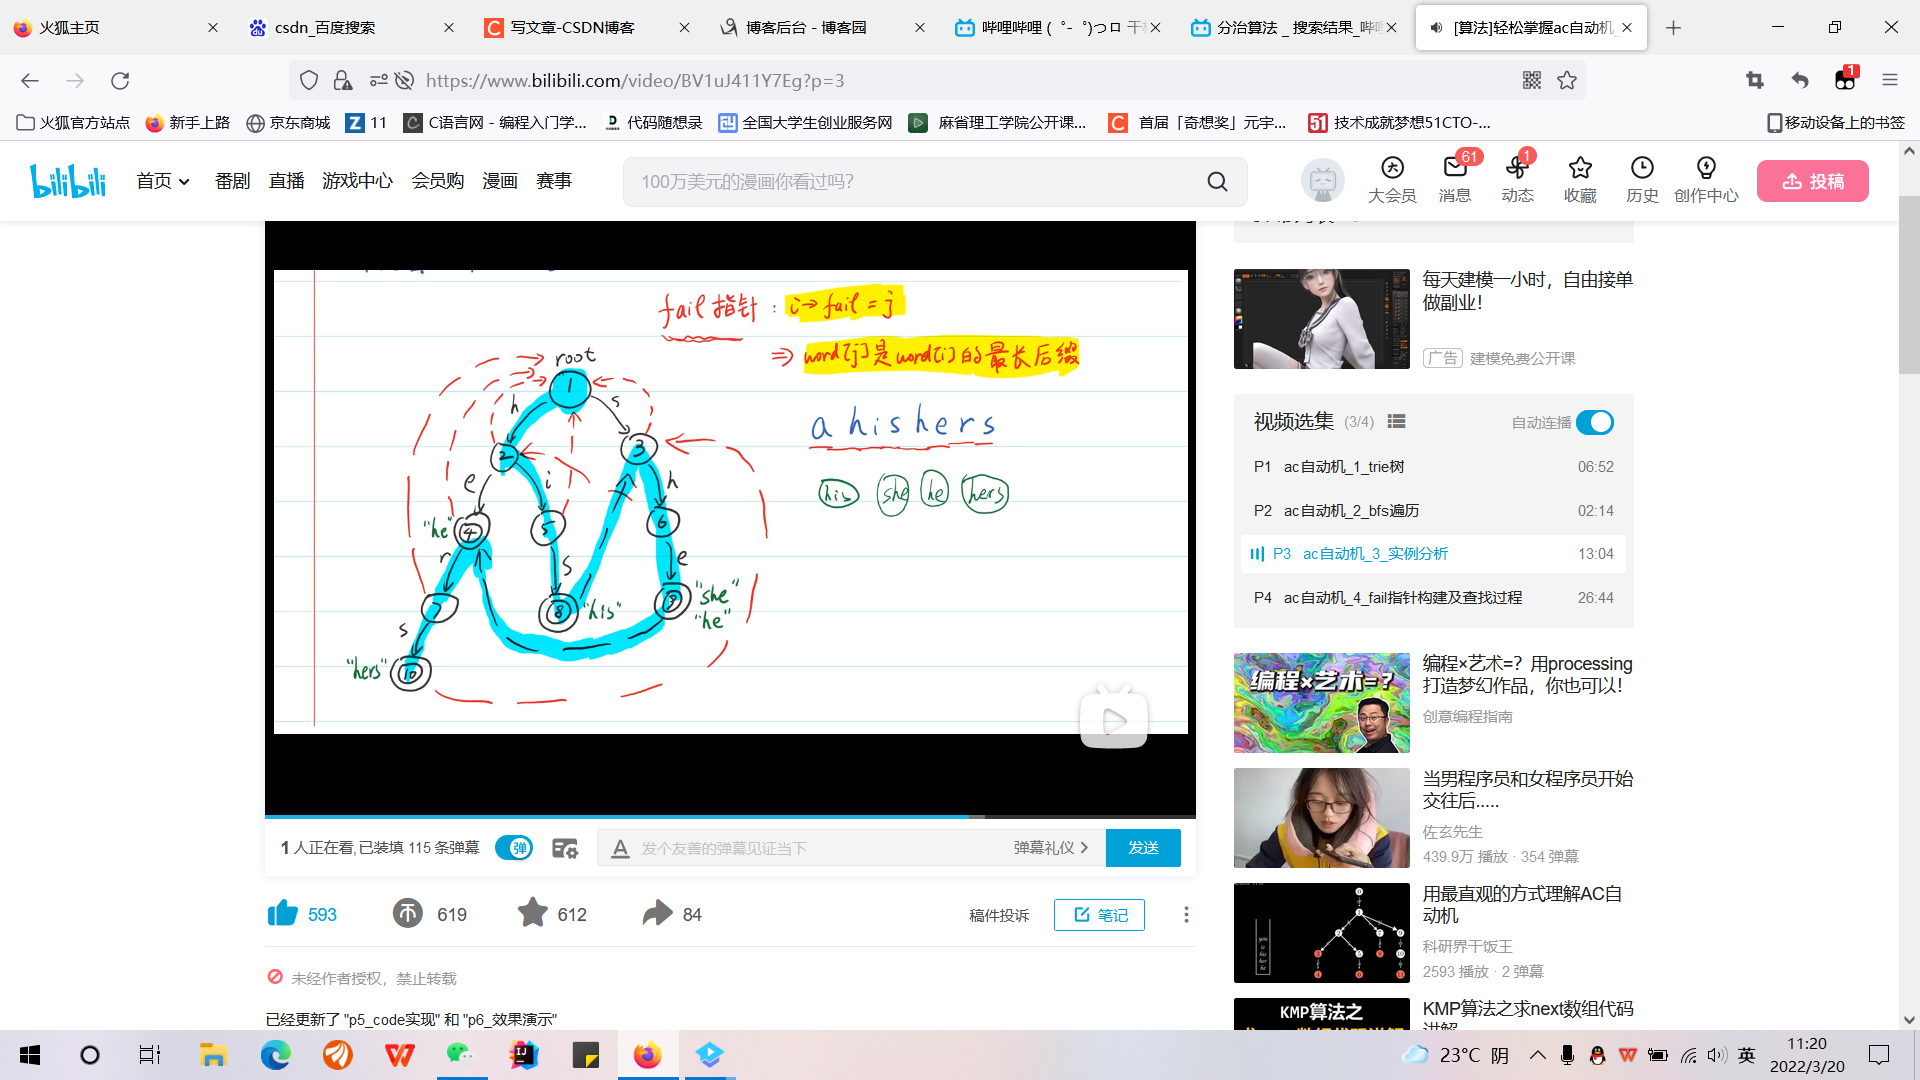Click the share arrow icon
Viewport: 1920px width, 1080px height.
coord(657,914)
